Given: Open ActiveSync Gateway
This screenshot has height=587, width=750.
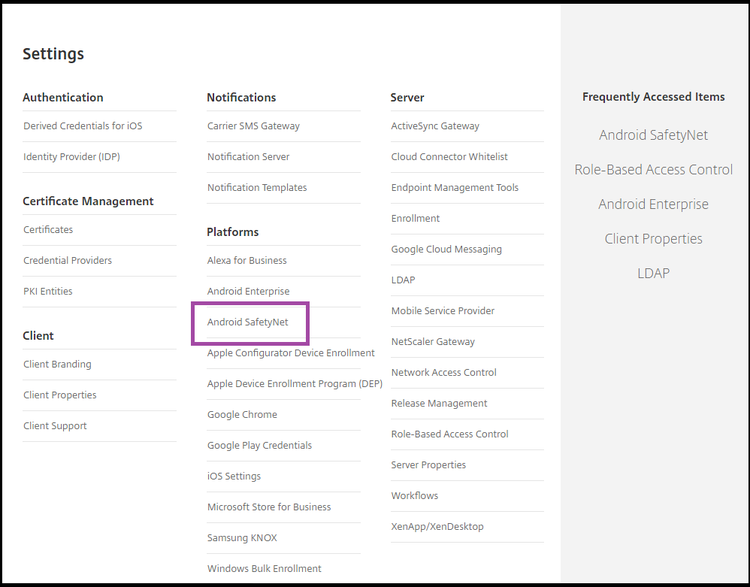Looking at the screenshot, I should [x=435, y=126].
